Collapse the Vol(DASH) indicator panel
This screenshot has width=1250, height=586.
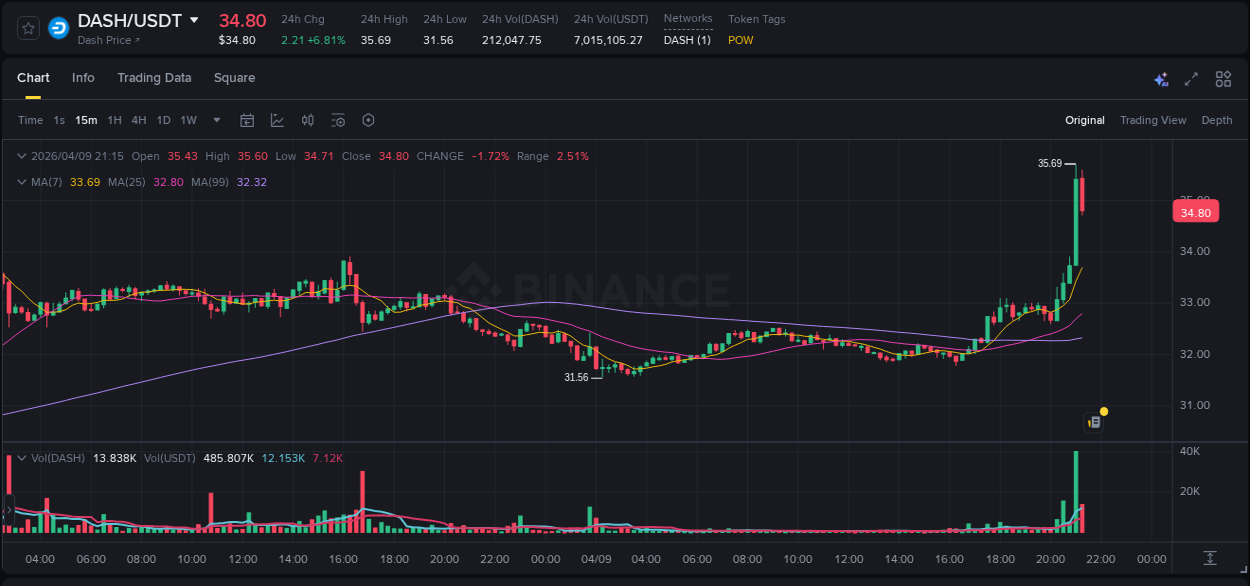point(22,458)
